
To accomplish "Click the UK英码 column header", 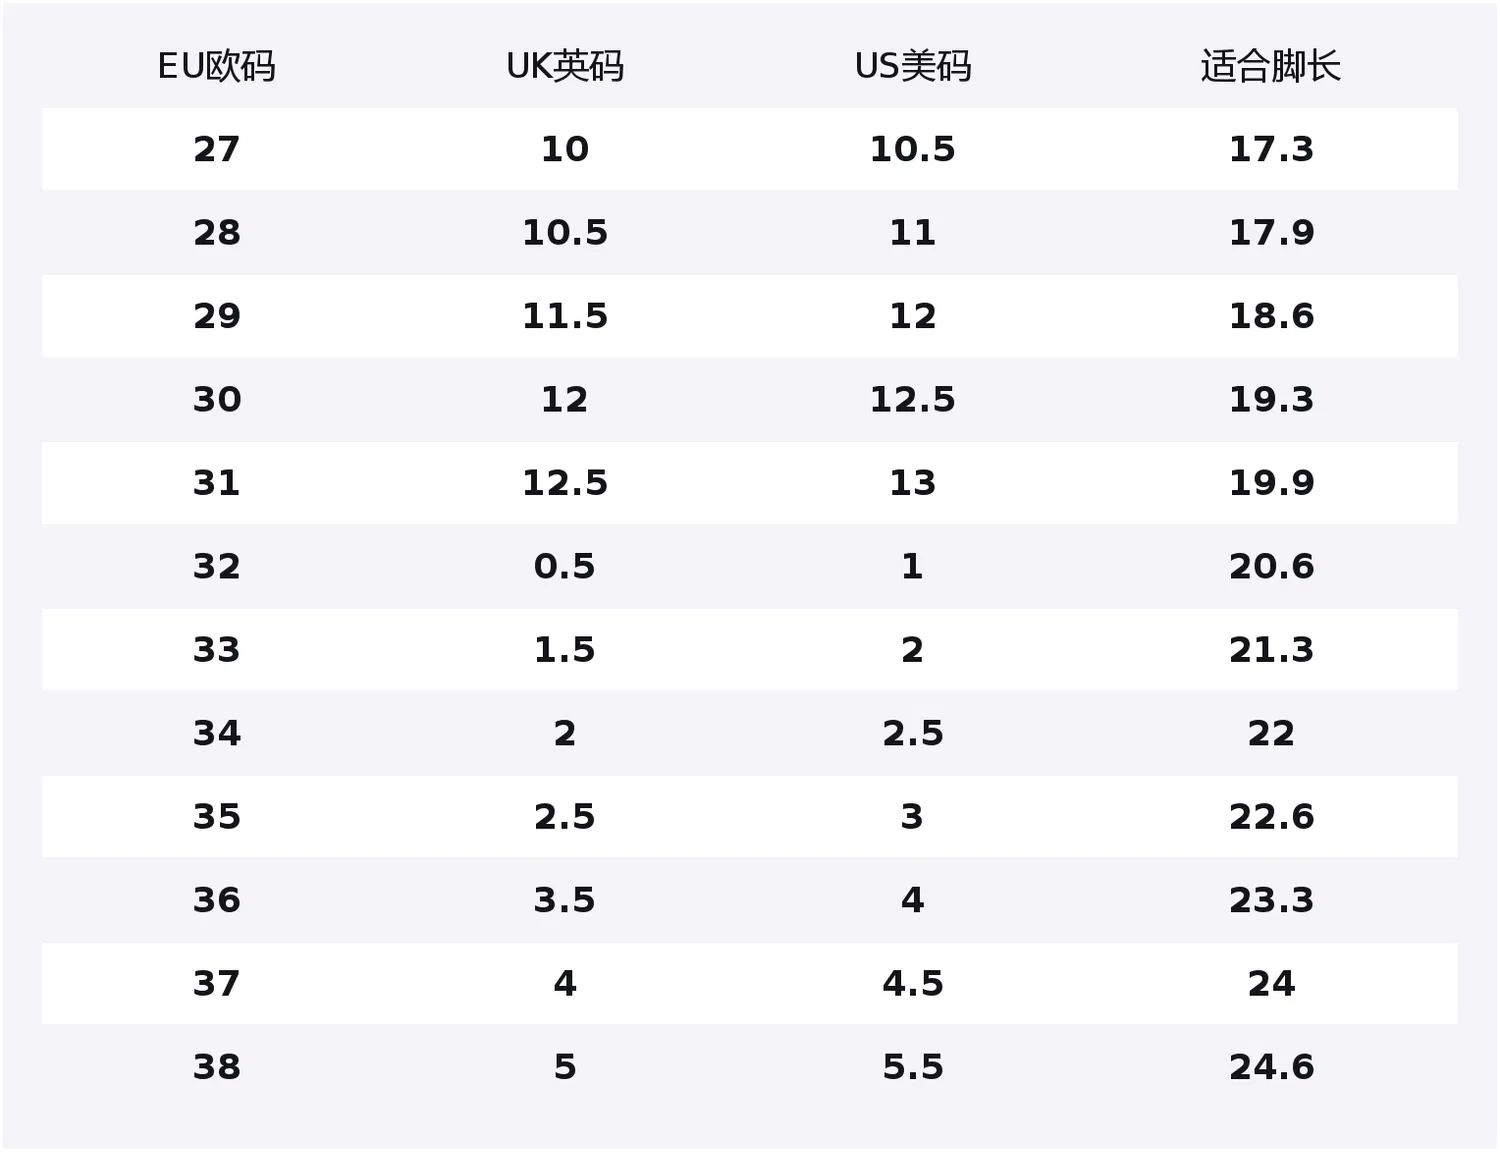I will click(x=565, y=66).
